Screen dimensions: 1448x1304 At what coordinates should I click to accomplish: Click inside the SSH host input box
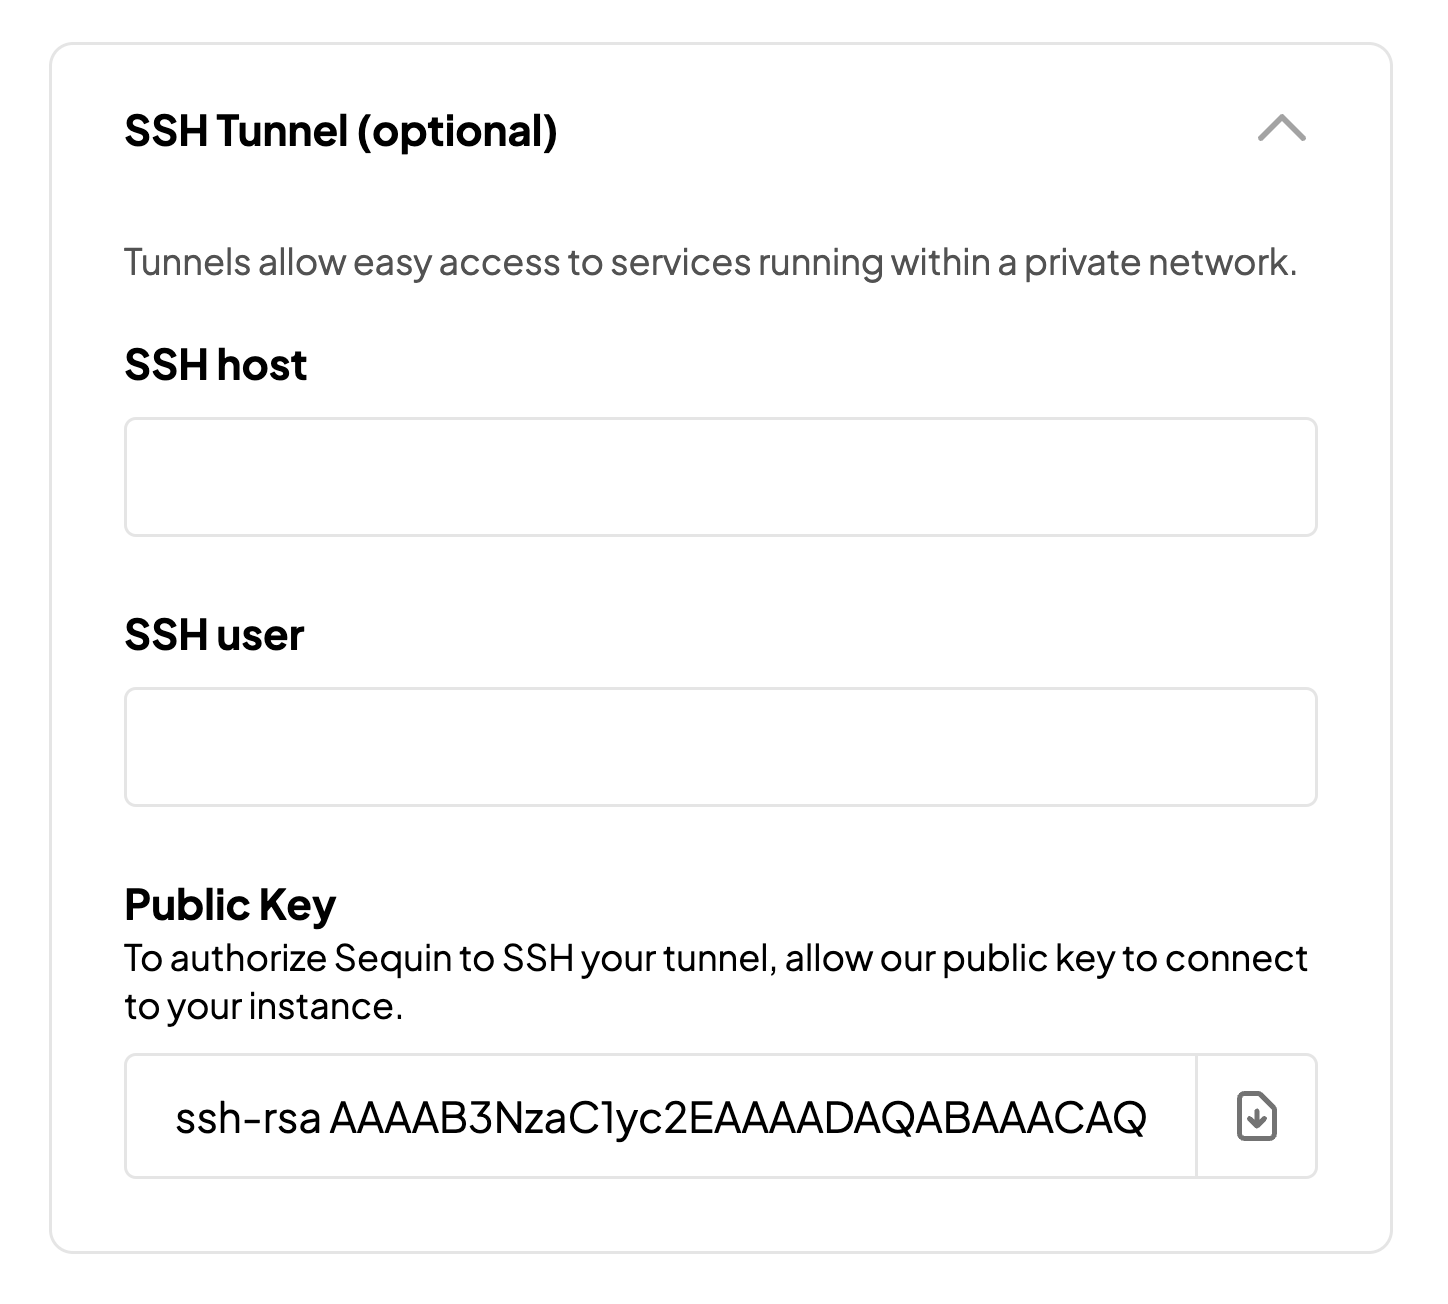pos(720,477)
